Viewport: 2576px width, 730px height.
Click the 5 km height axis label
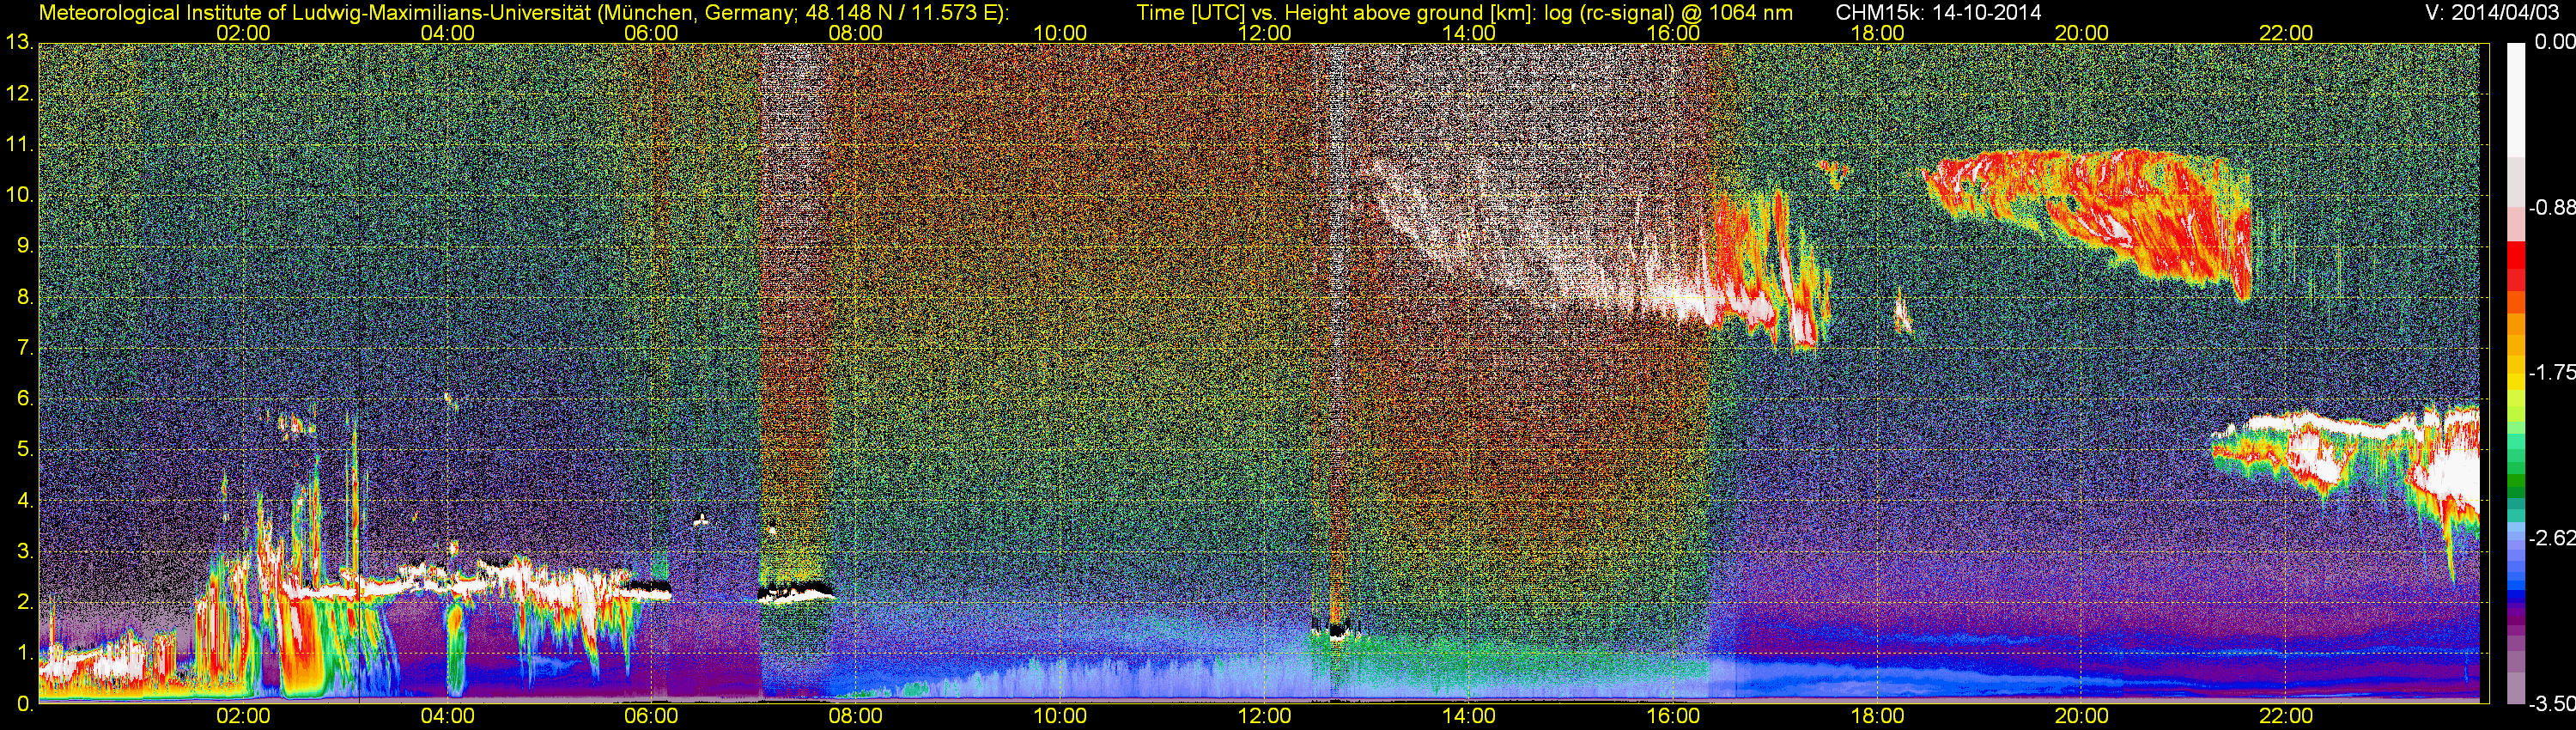click(24, 450)
